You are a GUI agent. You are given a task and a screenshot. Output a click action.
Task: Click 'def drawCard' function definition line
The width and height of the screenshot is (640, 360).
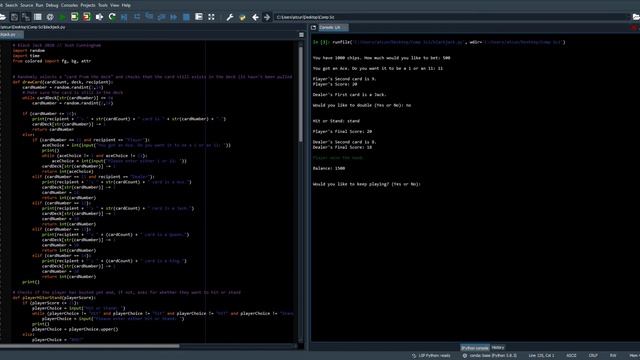(x=63, y=82)
